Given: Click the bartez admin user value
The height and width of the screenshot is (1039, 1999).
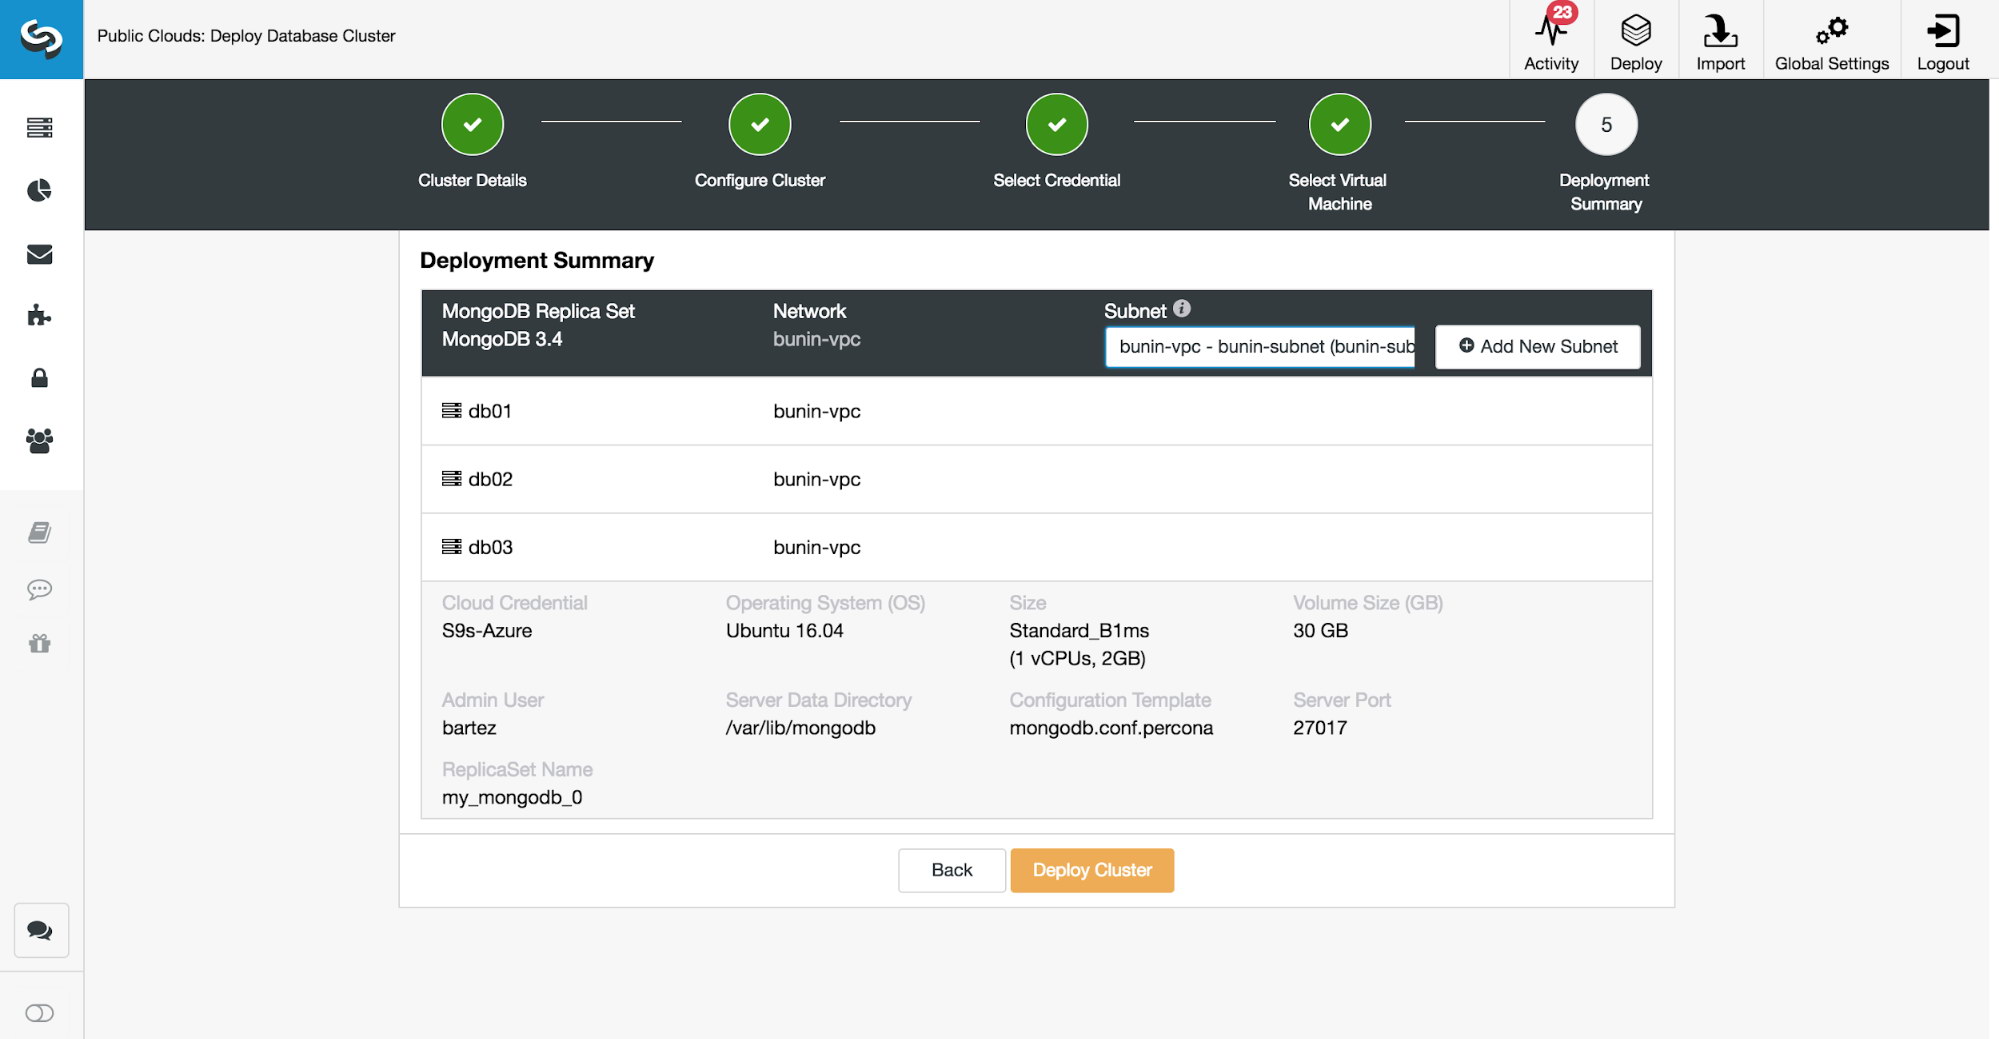Looking at the screenshot, I should click(469, 728).
